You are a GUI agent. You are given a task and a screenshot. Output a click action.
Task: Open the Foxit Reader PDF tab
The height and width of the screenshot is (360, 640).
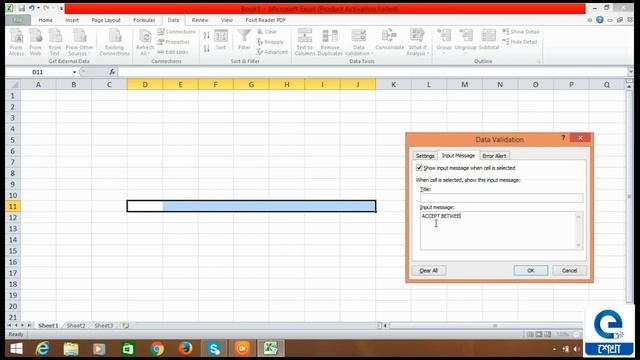(265, 20)
